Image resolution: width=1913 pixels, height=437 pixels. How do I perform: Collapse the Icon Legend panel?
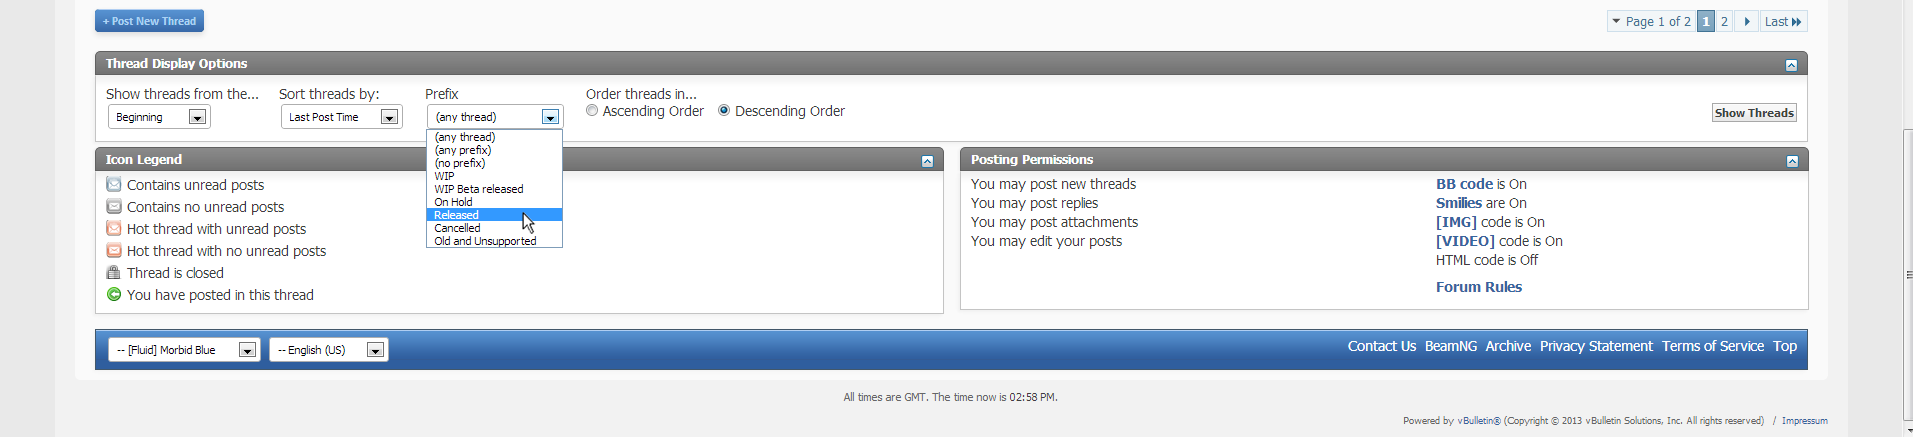click(x=927, y=161)
